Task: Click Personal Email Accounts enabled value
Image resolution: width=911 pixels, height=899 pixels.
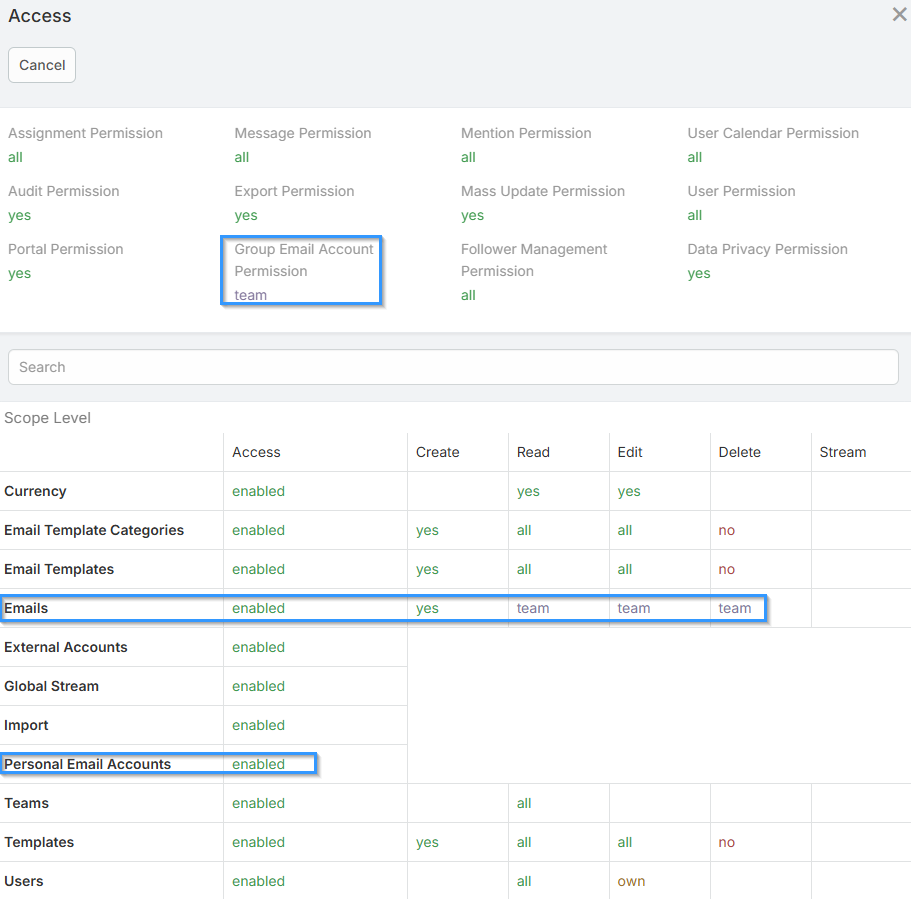Action: click(258, 764)
